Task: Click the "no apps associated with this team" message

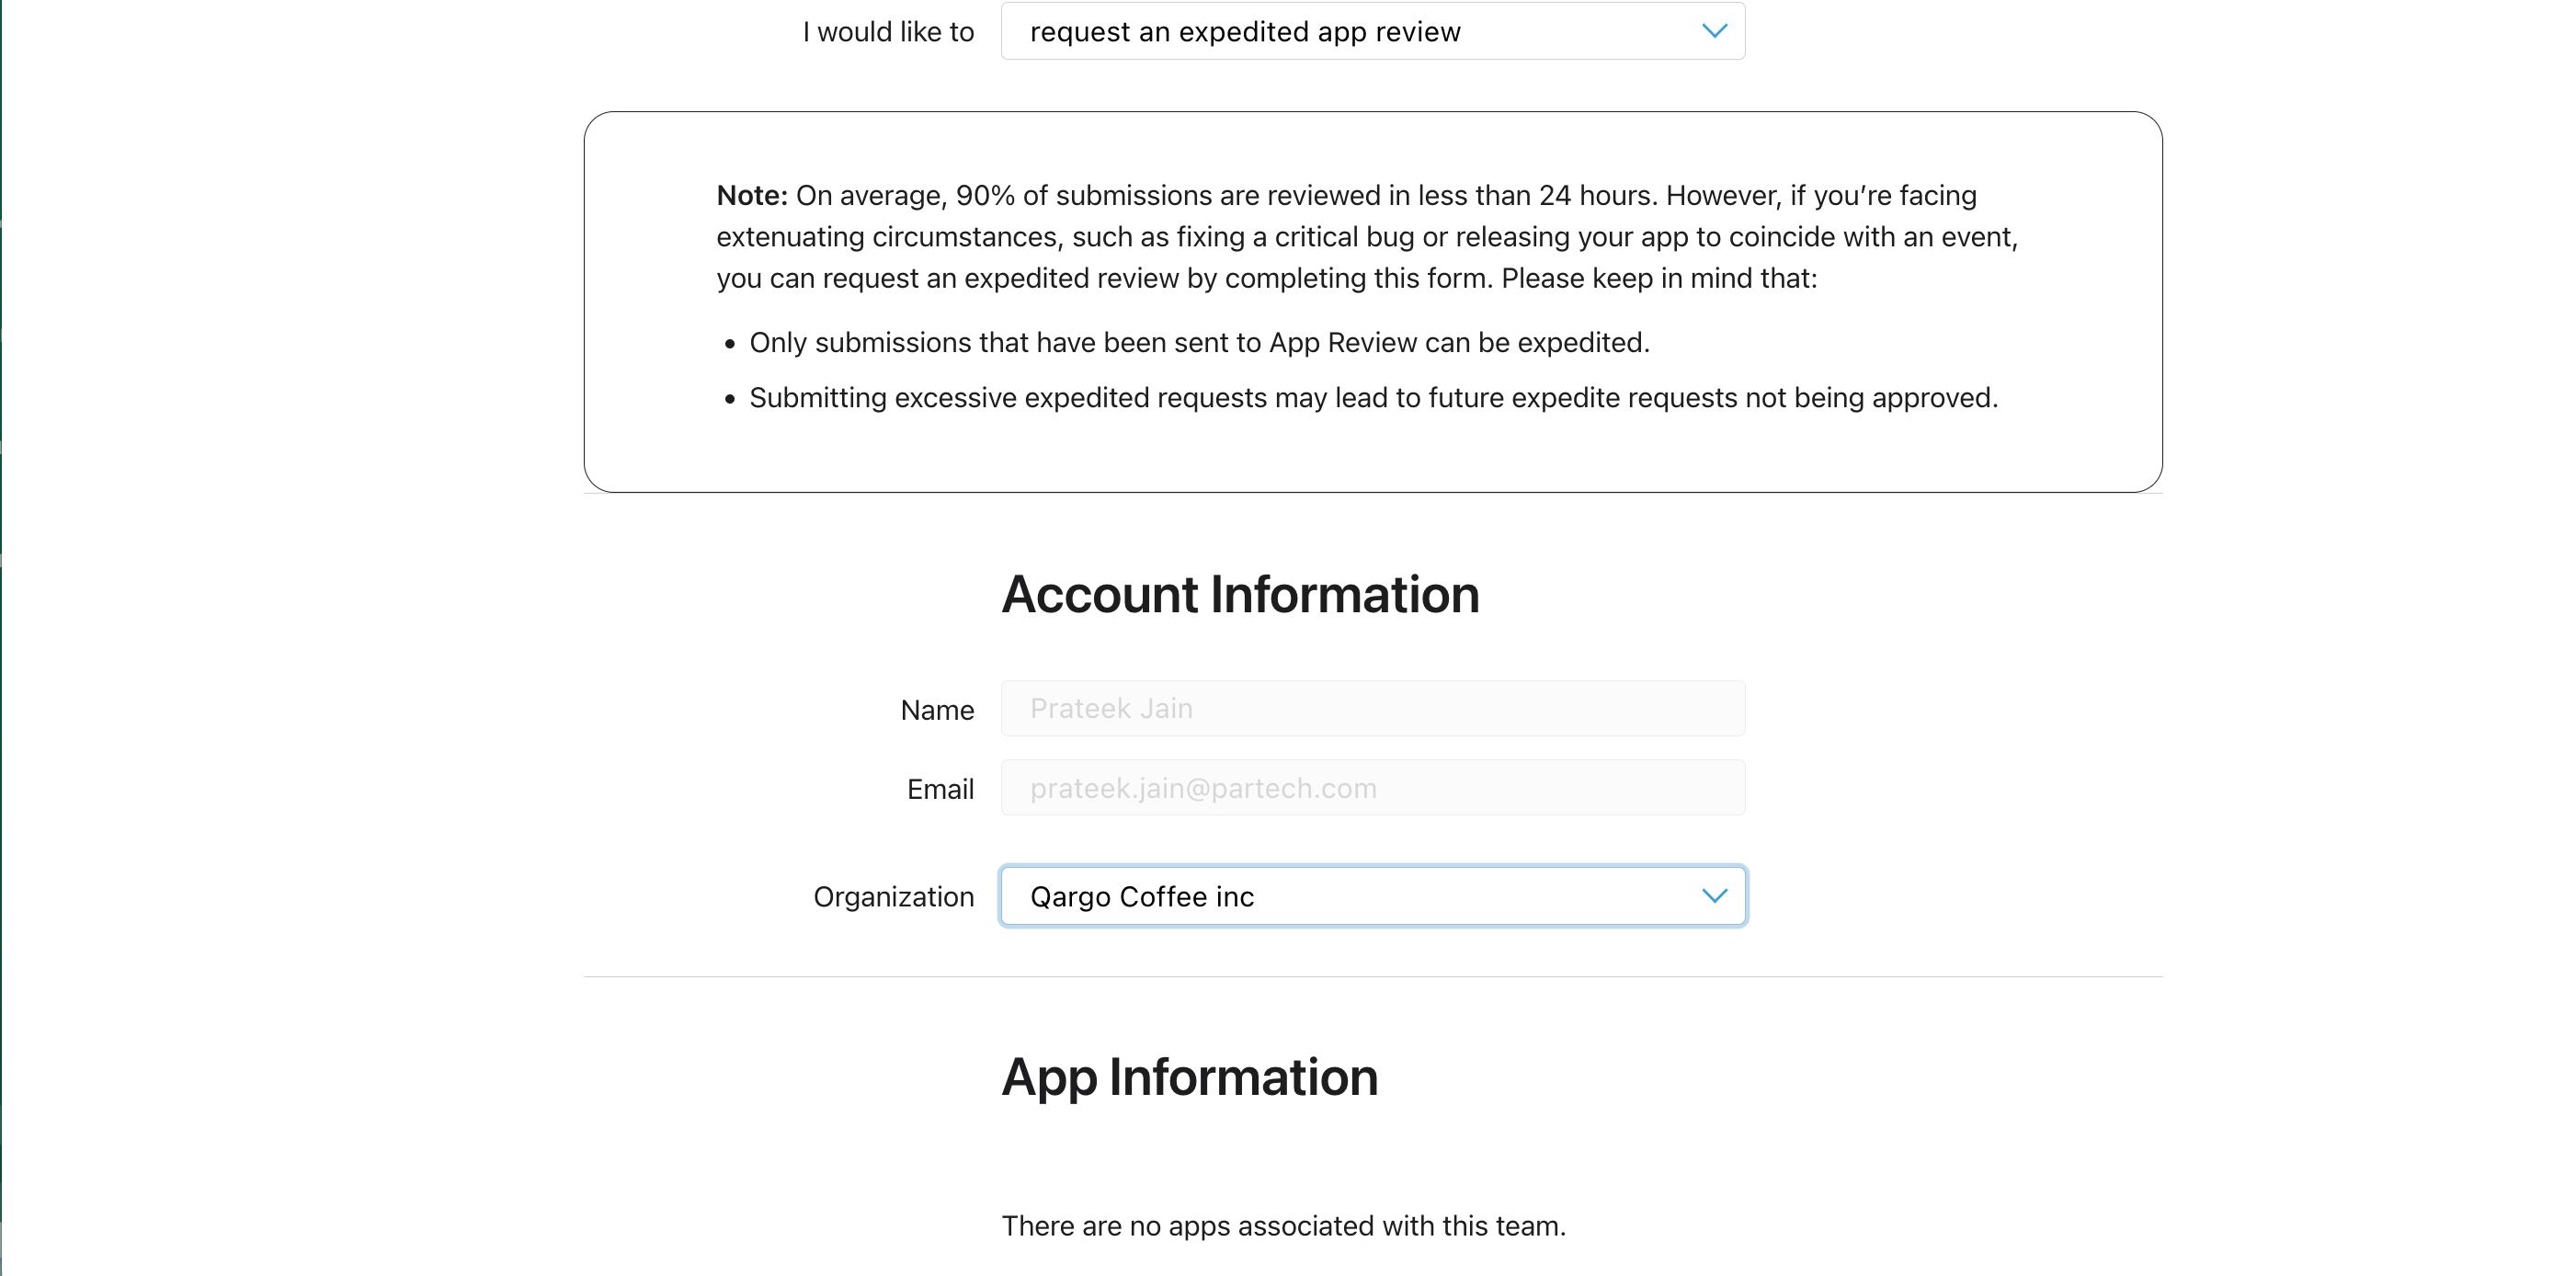Action: click(1283, 1225)
